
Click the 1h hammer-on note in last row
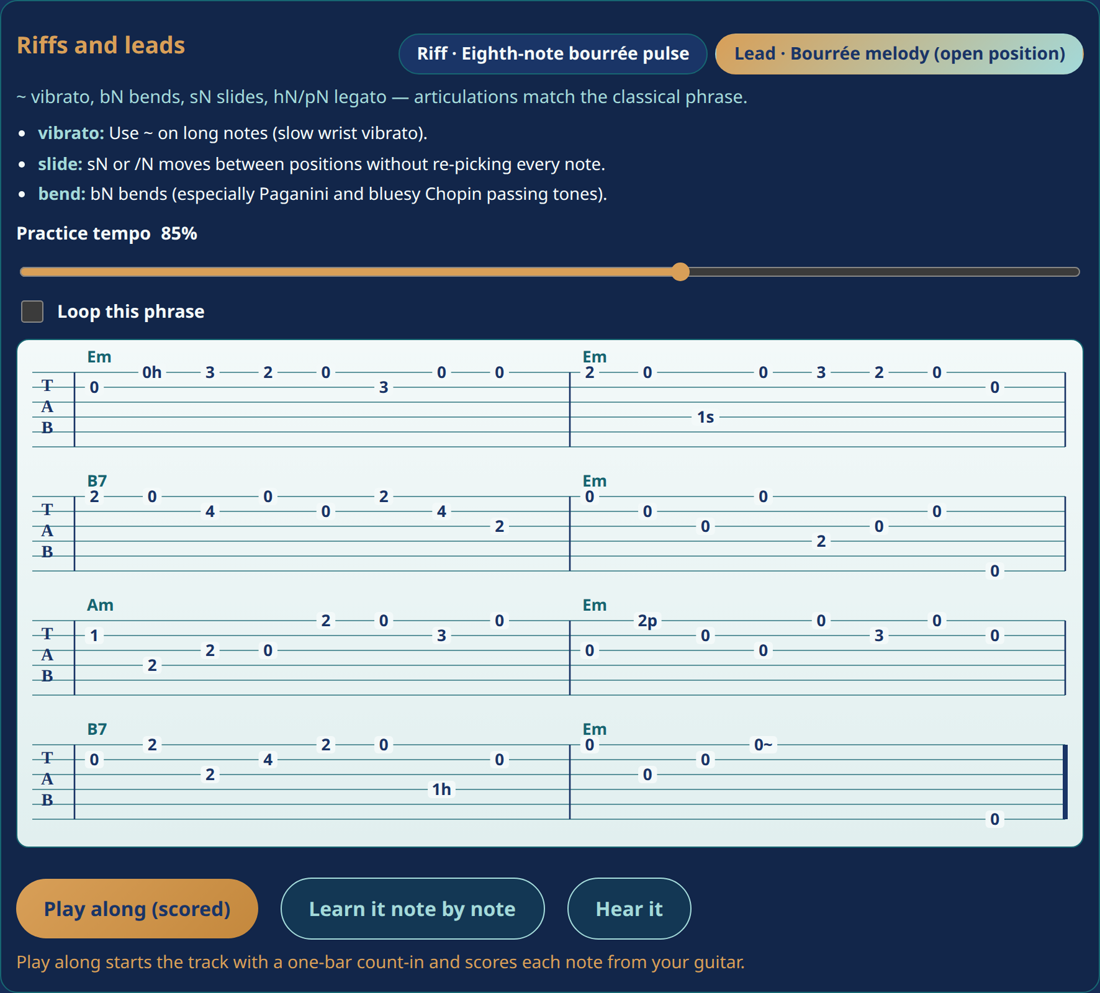(441, 789)
